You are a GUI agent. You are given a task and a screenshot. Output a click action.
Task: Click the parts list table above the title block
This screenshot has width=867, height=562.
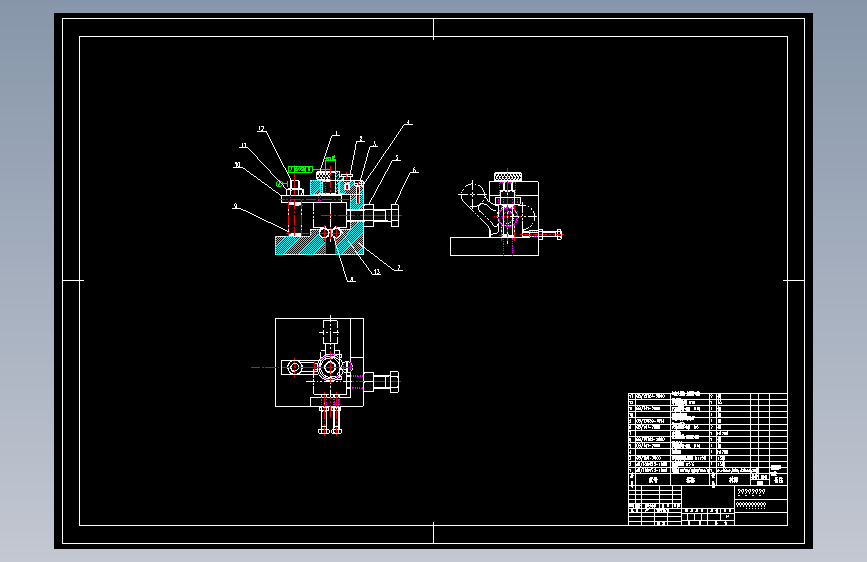pyautogui.click(x=708, y=439)
